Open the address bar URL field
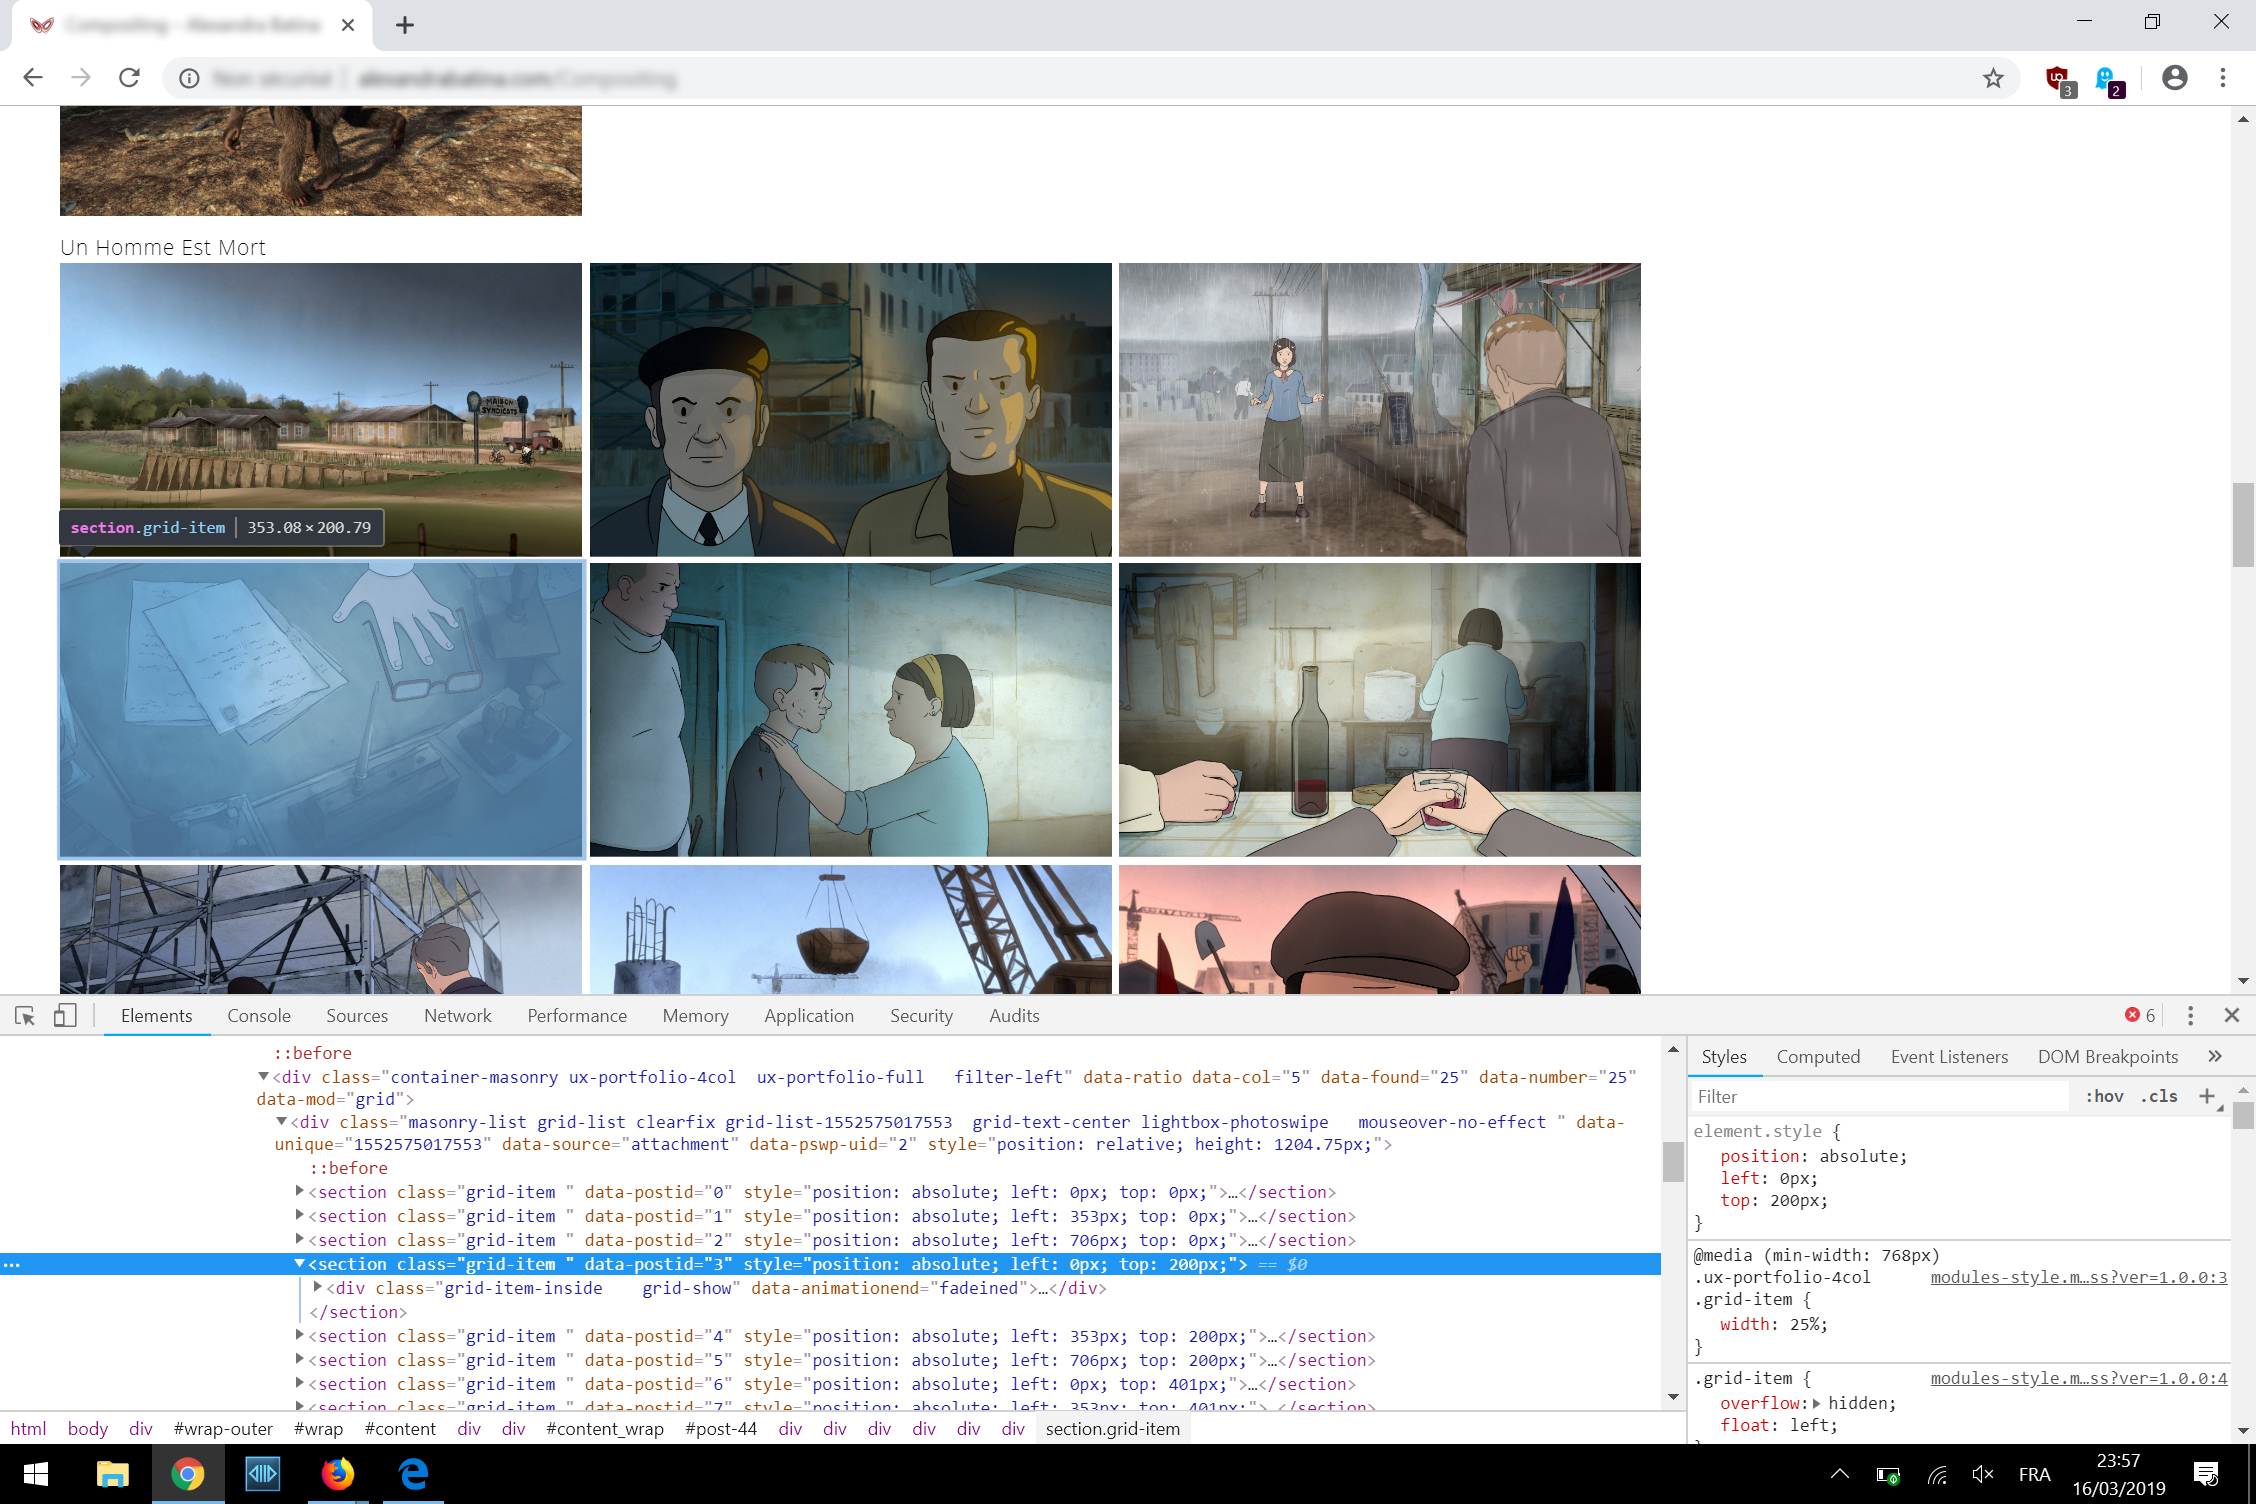This screenshot has width=2256, height=1504. (x=1090, y=79)
